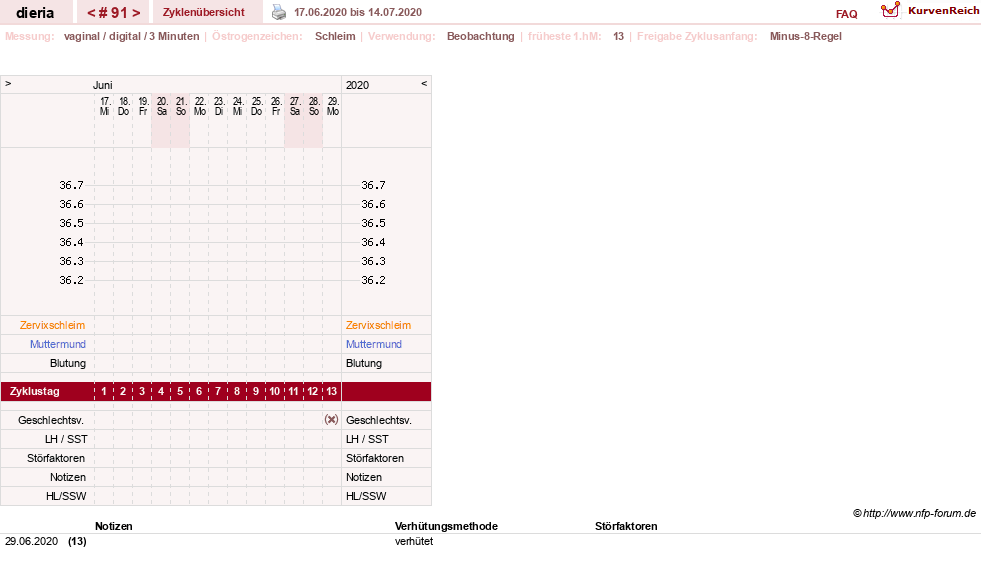Viewport: 981px width, 565px height.
Task: Click the left LH / SST row label
Action: click(x=66, y=439)
